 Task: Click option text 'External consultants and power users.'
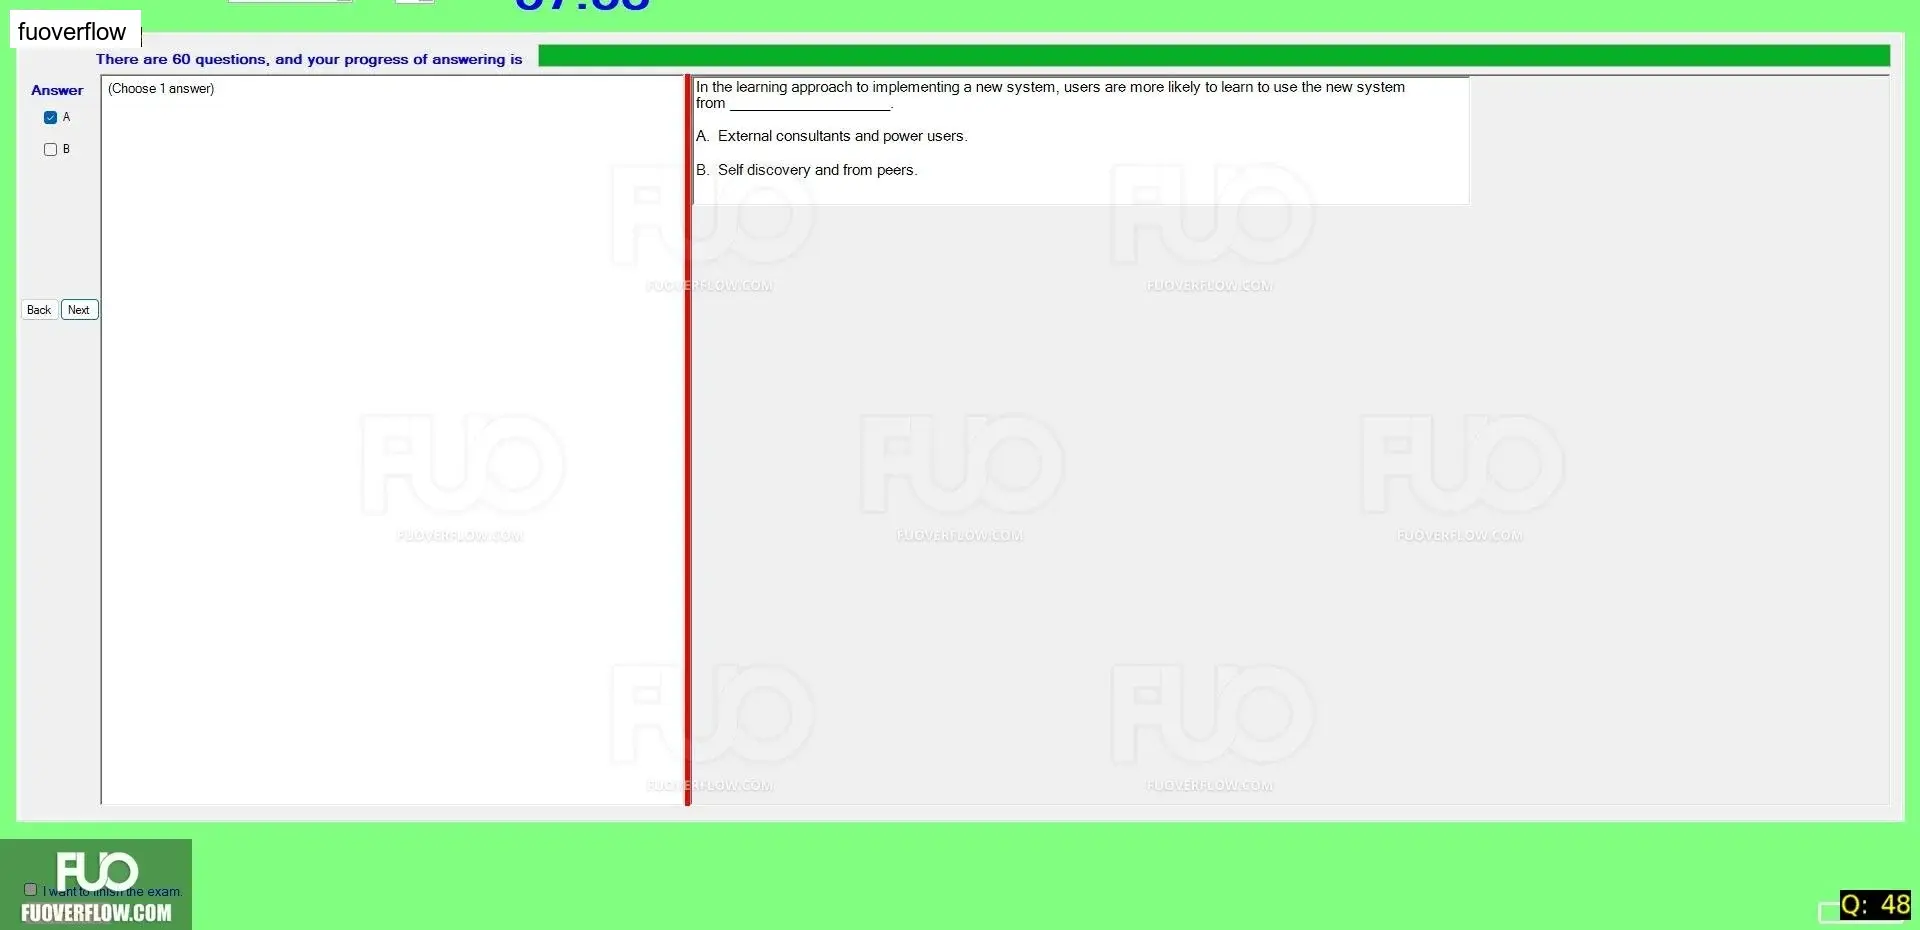tap(842, 136)
